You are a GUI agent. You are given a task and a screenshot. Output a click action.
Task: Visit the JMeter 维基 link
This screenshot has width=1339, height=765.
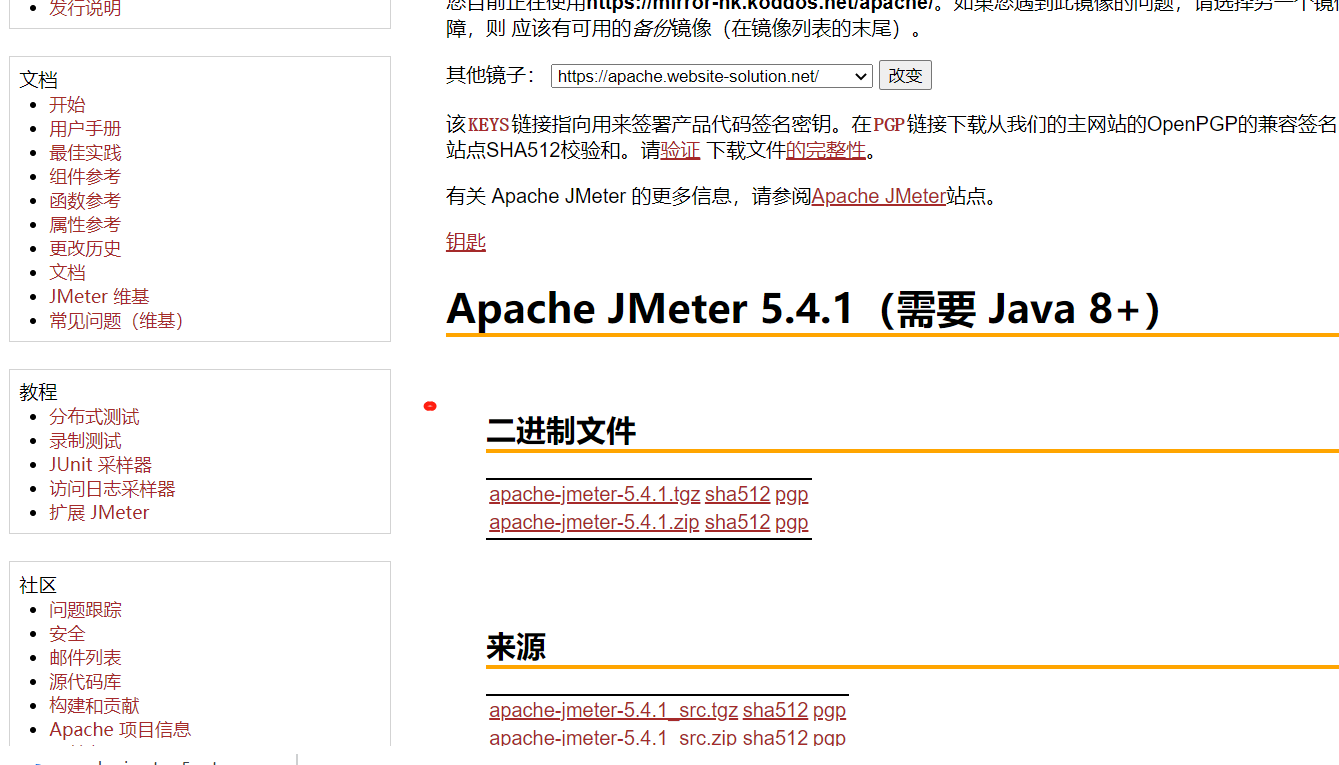click(99, 296)
